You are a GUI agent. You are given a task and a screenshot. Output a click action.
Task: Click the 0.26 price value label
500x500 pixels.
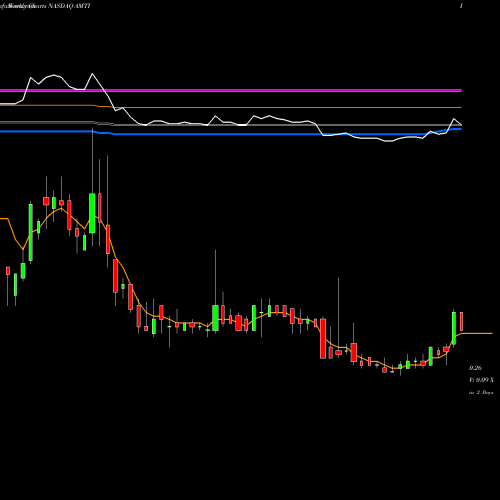pos(475,368)
